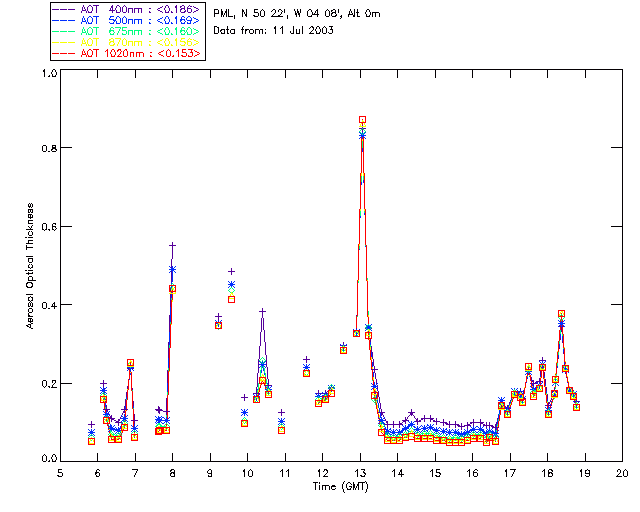The height and width of the screenshot is (512, 640).
Task: Click the purple plus marker at the hour-8 peak
Action: 173,245
